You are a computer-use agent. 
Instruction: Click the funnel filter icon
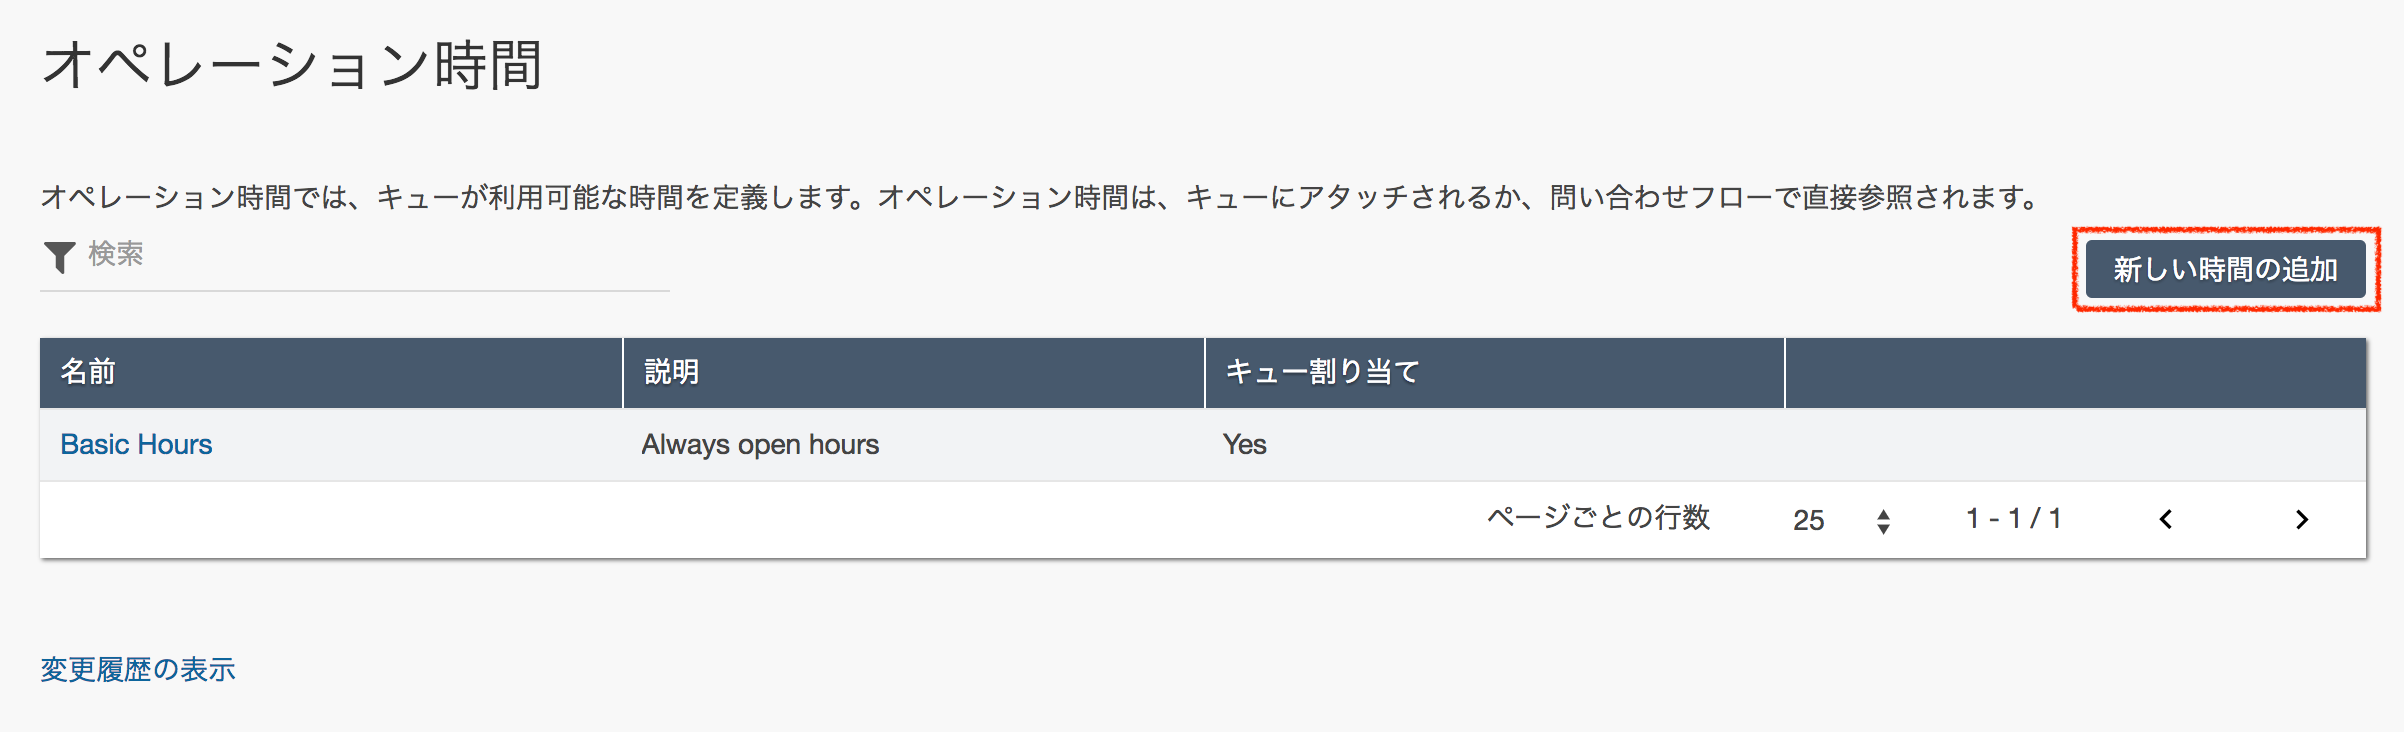(x=60, y=257)
